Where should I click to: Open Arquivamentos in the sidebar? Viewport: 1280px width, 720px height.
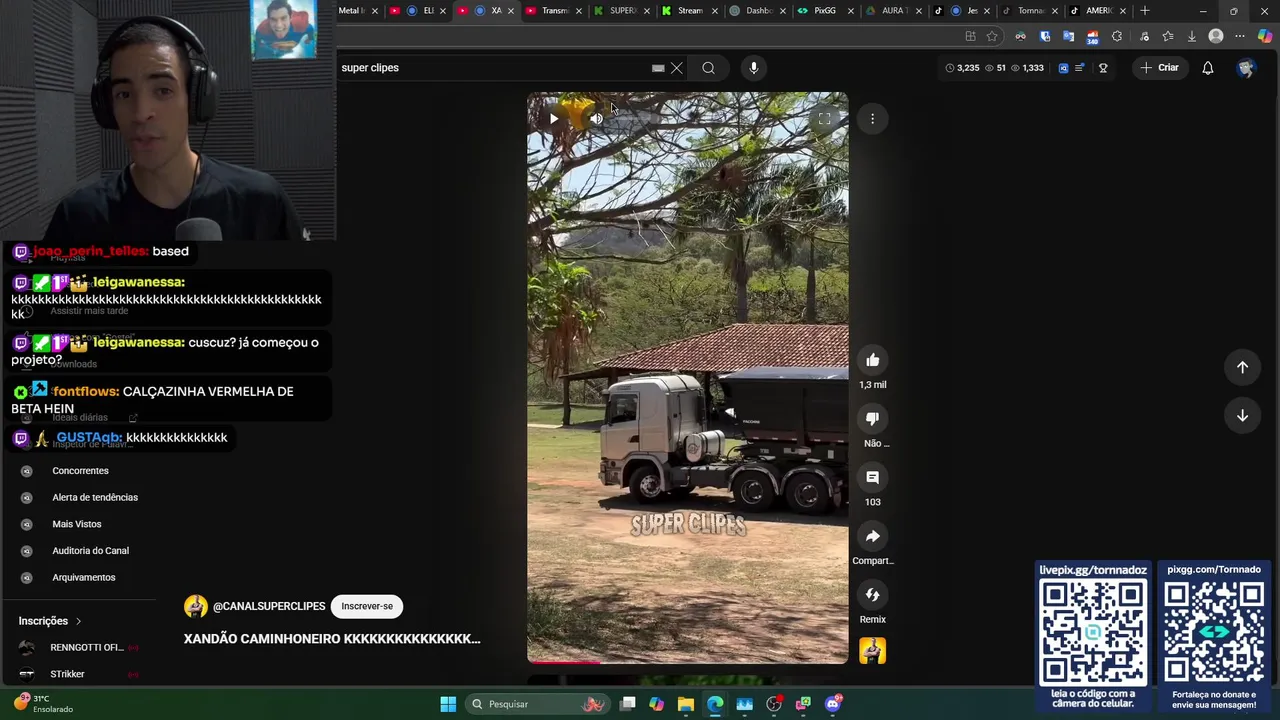(84, 577)
